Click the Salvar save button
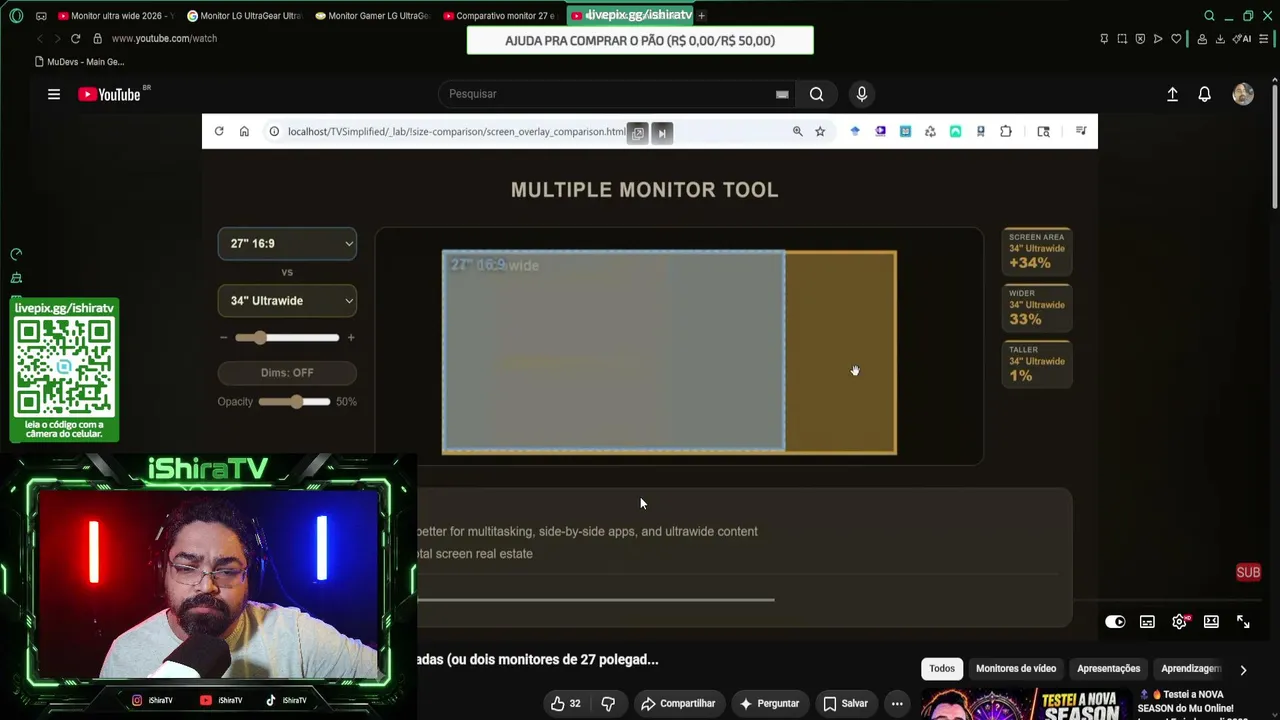 coord(845,704)
